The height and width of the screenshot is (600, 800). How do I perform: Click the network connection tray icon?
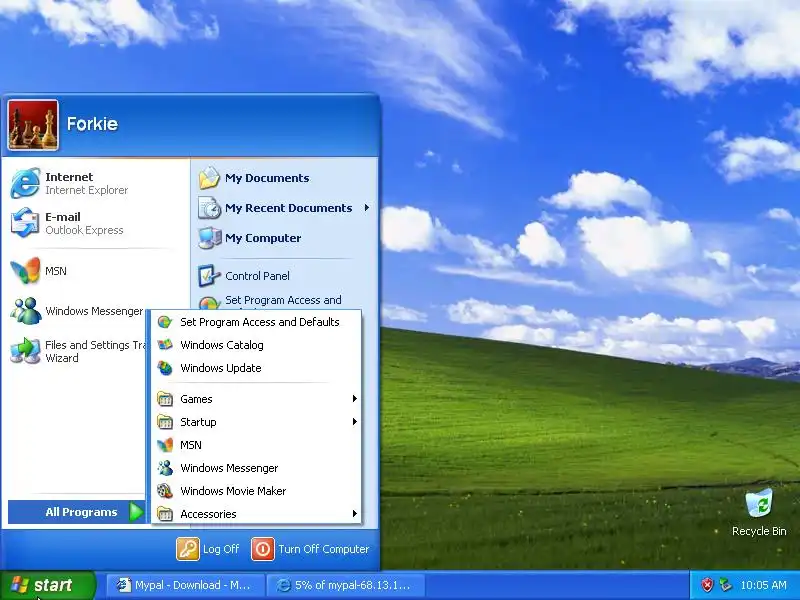[x=724, y=585]
